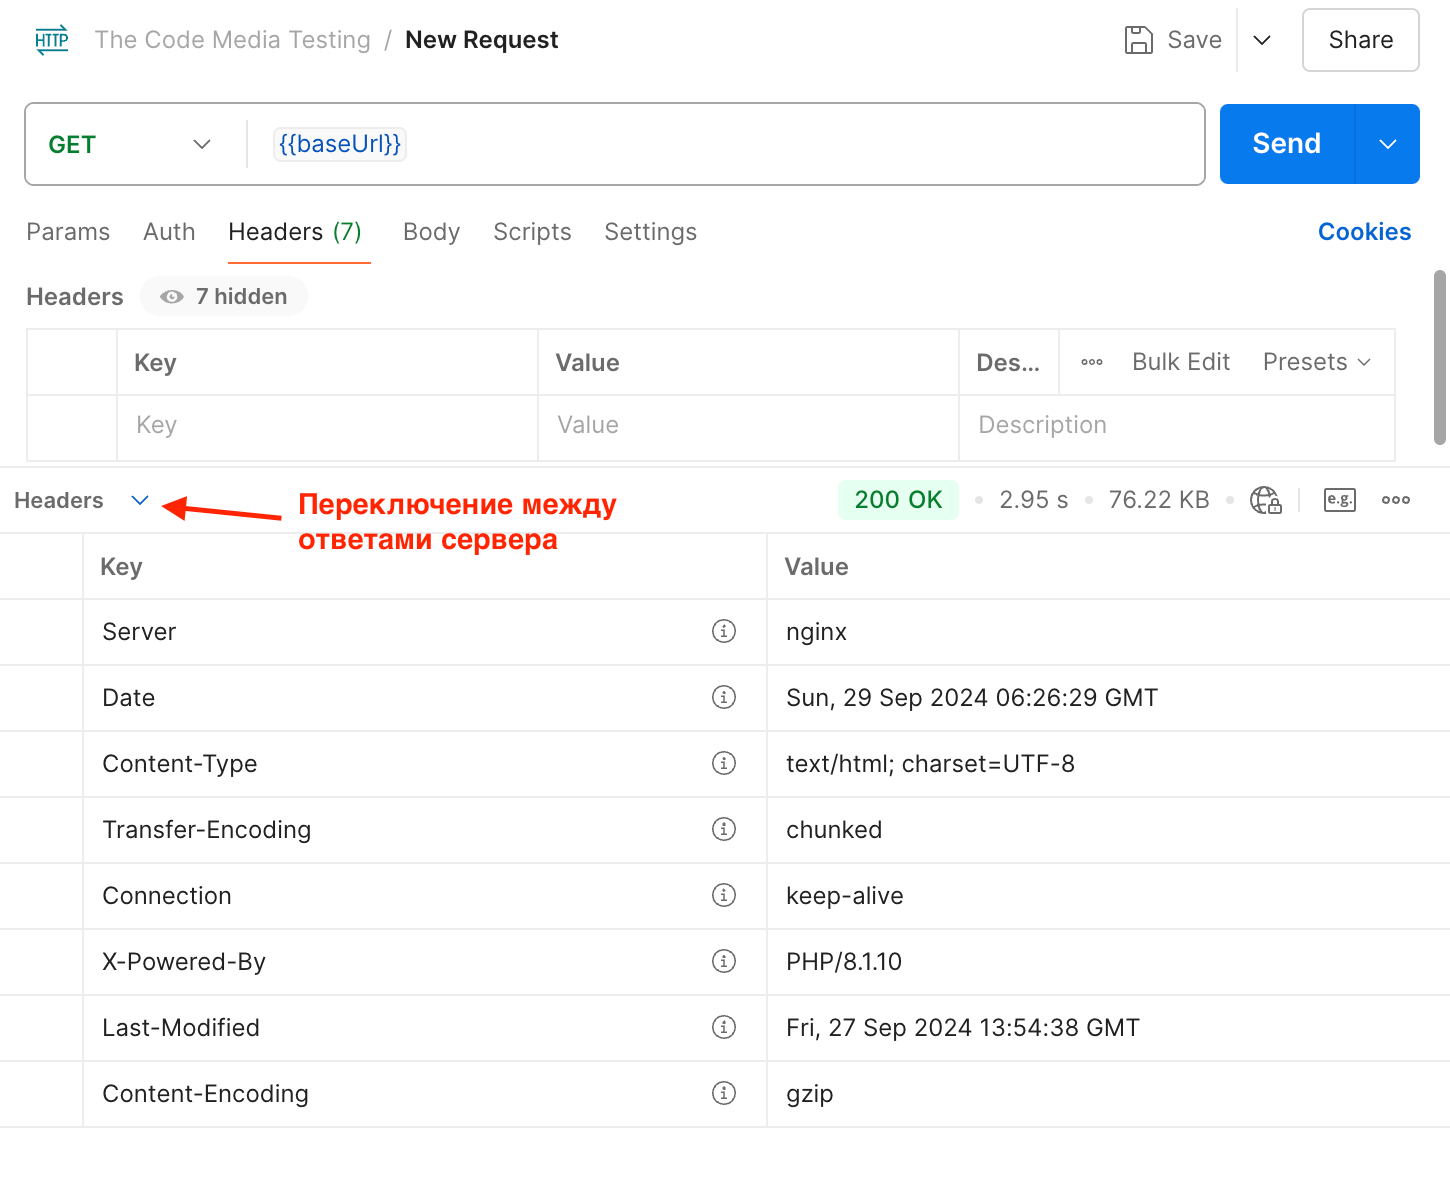Show the 7 hidden headers
Image resolution: width=1450 pixels, height=1178 pixels.
coord(224,297)
